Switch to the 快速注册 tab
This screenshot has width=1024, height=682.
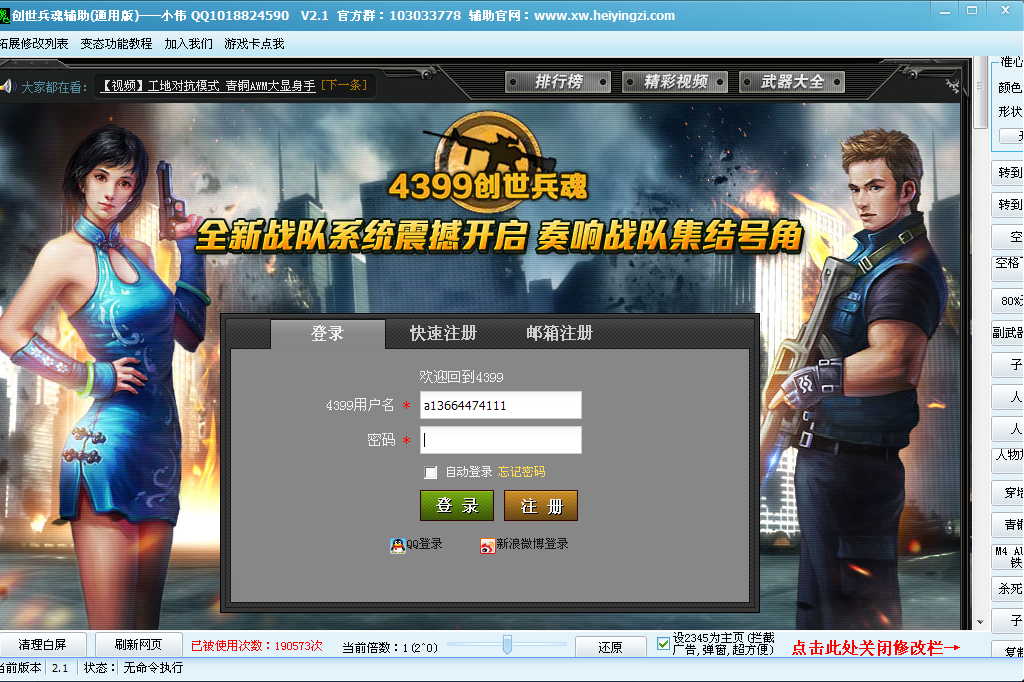[x=443, y=333]
